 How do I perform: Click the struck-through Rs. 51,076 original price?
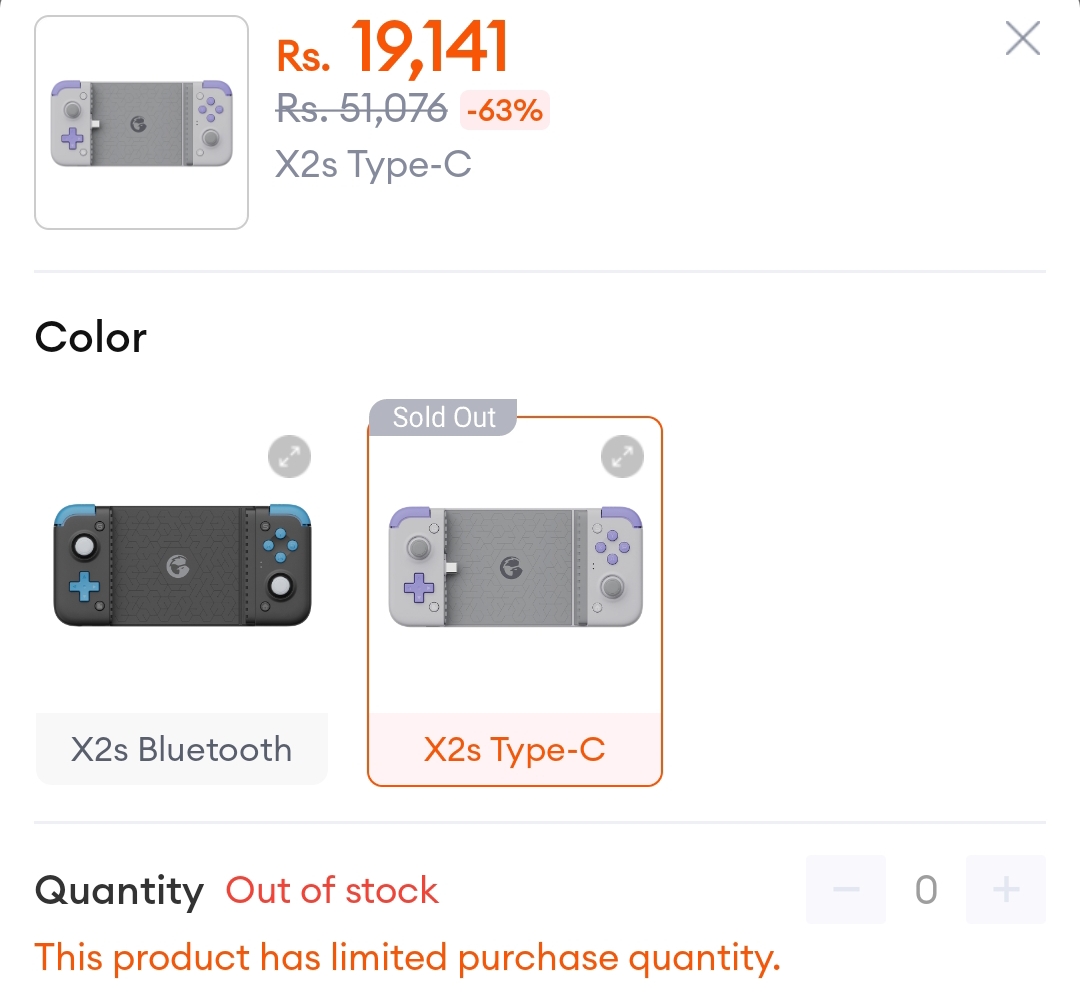362,109
